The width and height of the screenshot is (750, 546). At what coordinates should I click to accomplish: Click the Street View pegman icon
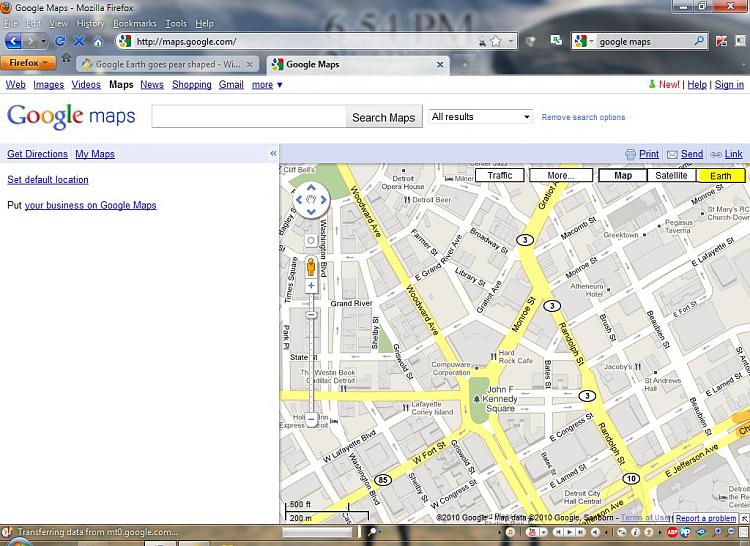click(311, 266)
